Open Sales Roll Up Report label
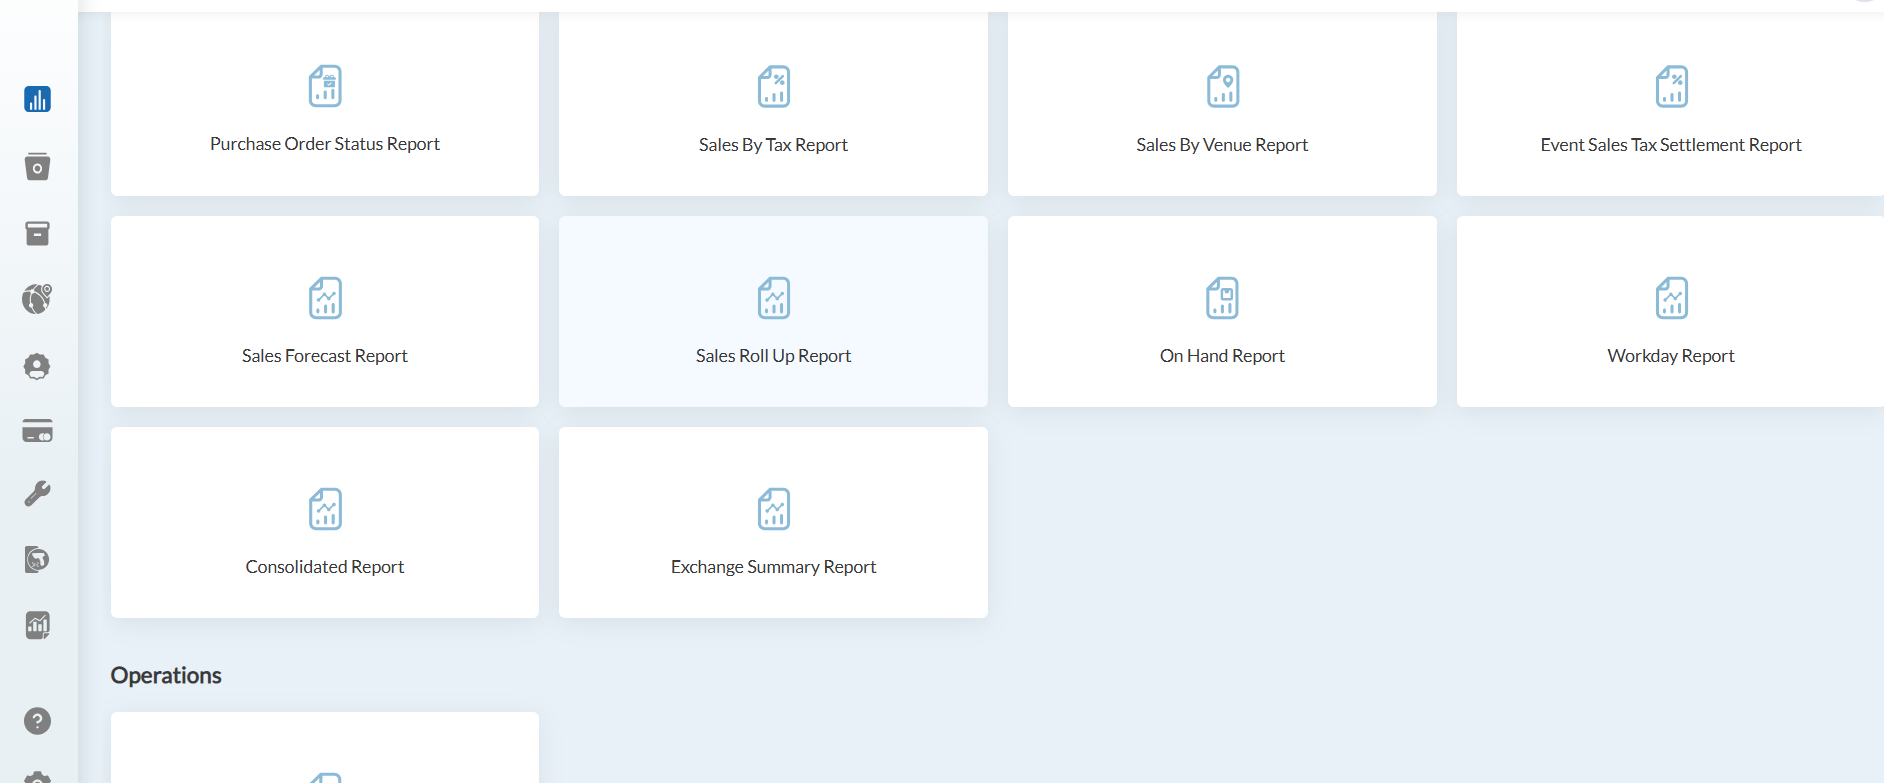 [773, 356]
